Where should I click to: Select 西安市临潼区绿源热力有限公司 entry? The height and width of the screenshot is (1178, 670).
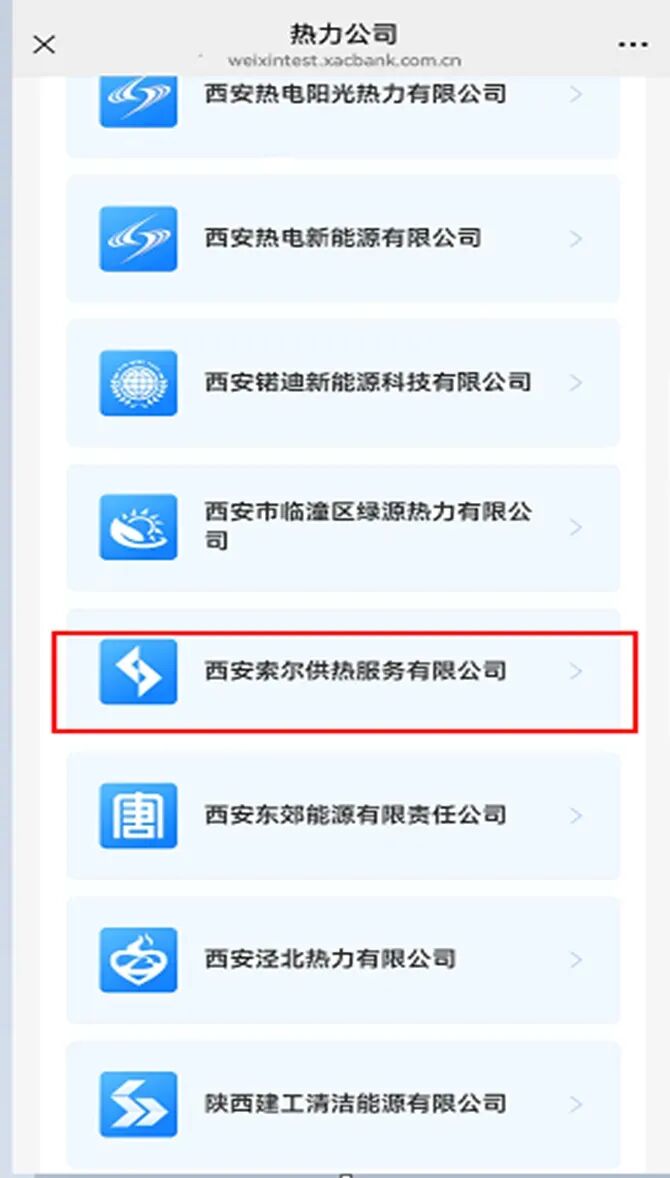[x=343, y=527]
